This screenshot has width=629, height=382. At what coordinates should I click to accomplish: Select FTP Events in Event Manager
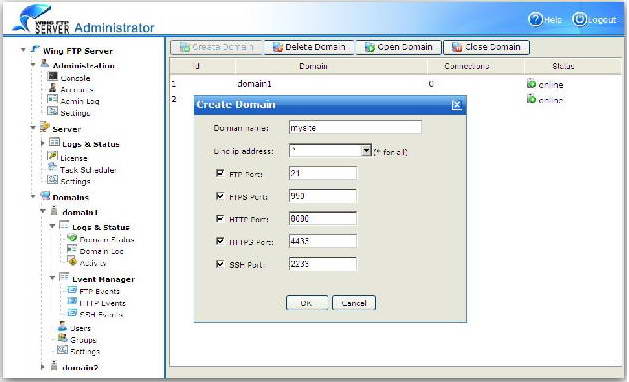coord(99,291)
